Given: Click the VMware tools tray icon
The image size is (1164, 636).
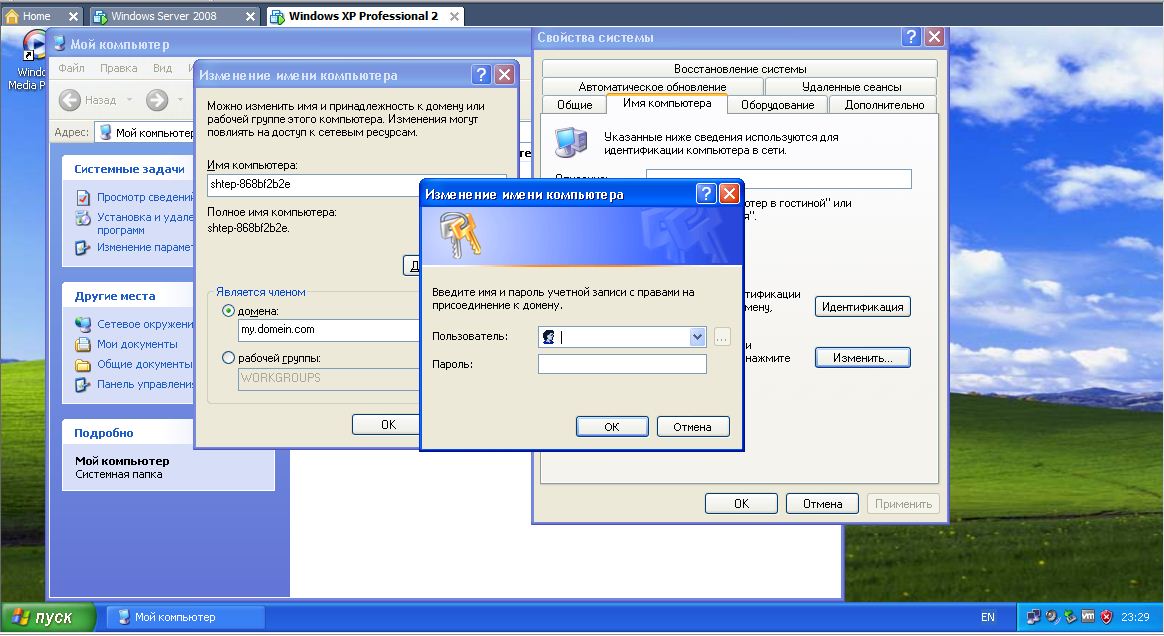Looking at the screenshot, I should (1088, 617).
